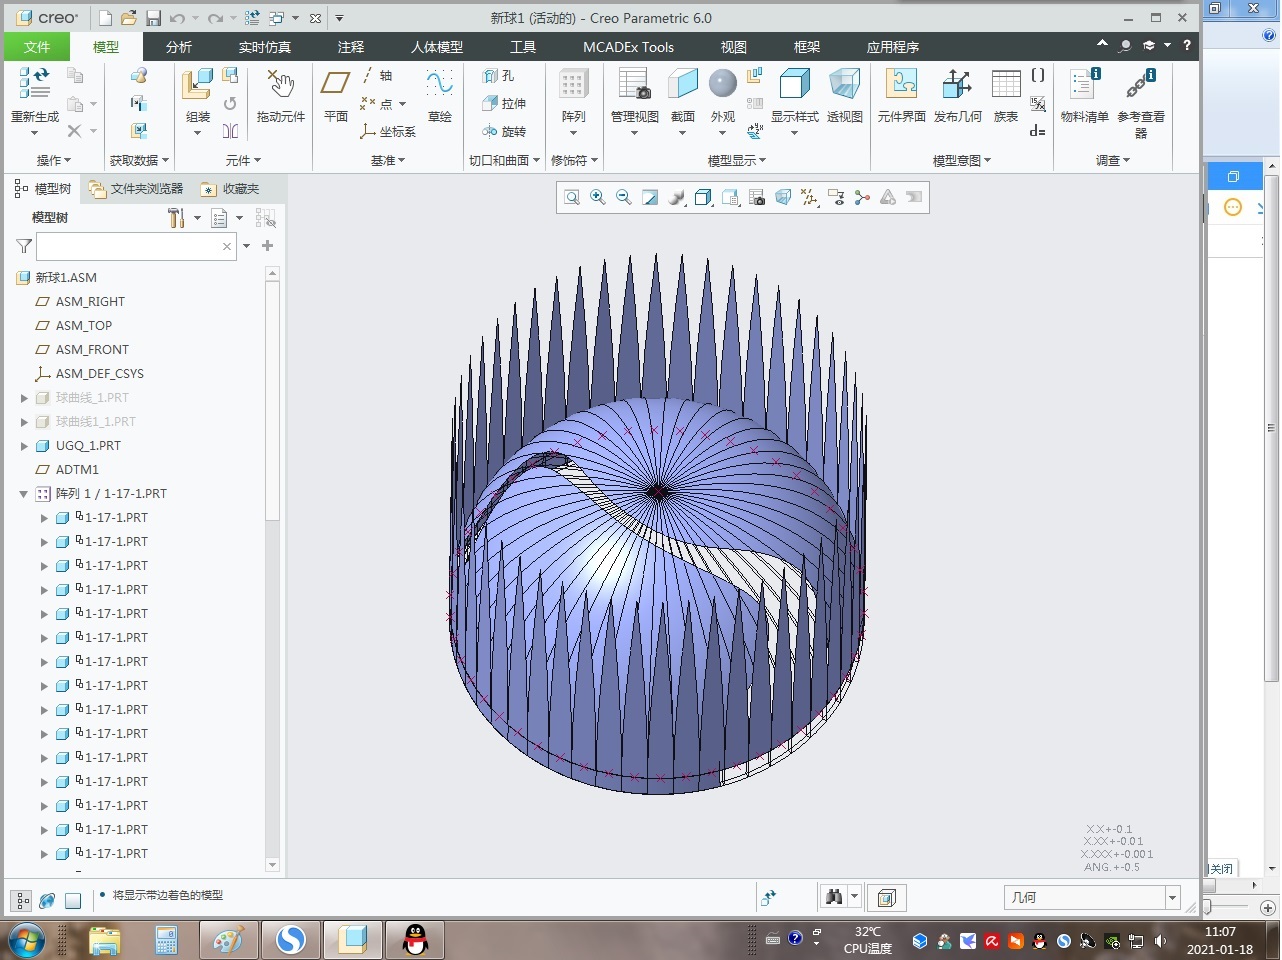The height and width of the screenshot is (960, 1282).
Task: Click the Assemble (组装) icon
Action: pyautogui.click(x=197, y=85)
